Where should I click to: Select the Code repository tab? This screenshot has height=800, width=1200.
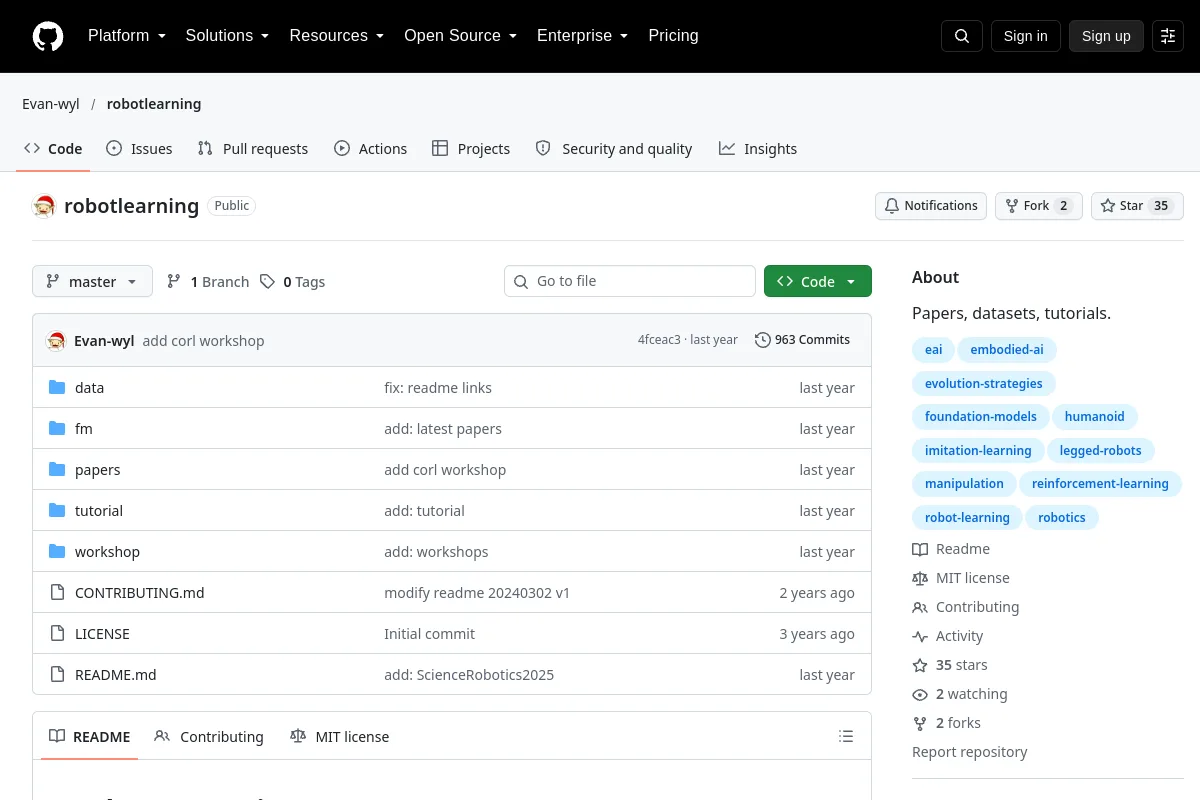(53, 149)
